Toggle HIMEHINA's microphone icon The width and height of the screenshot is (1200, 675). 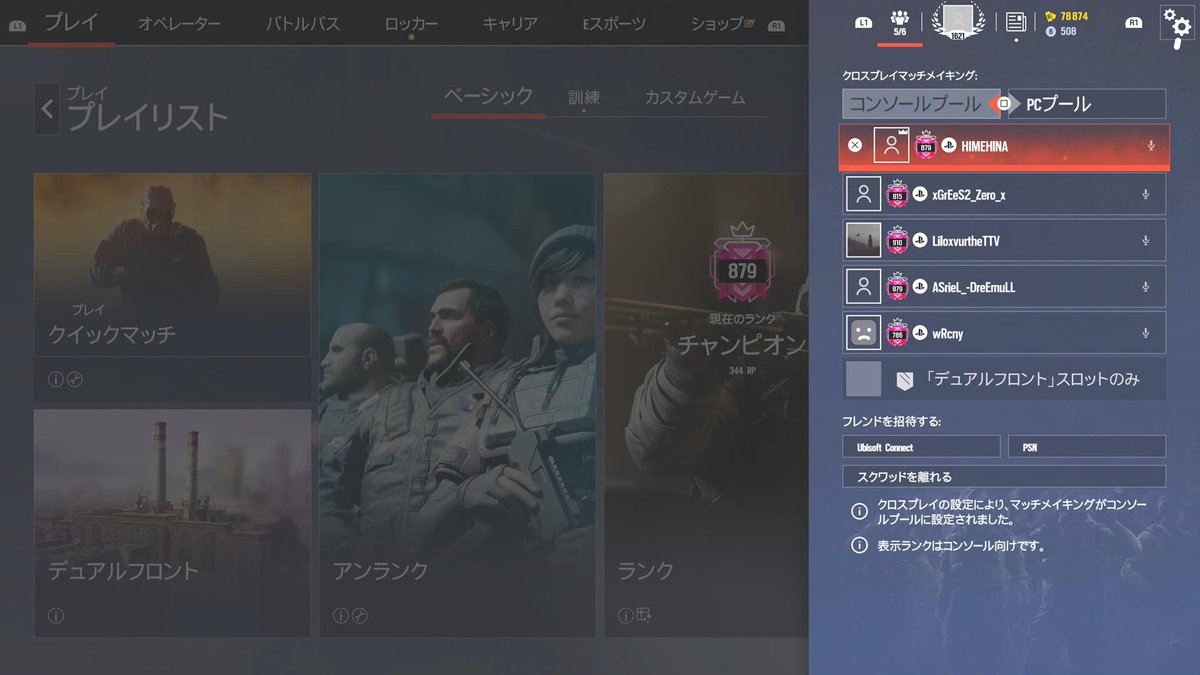click(1151, 145)
